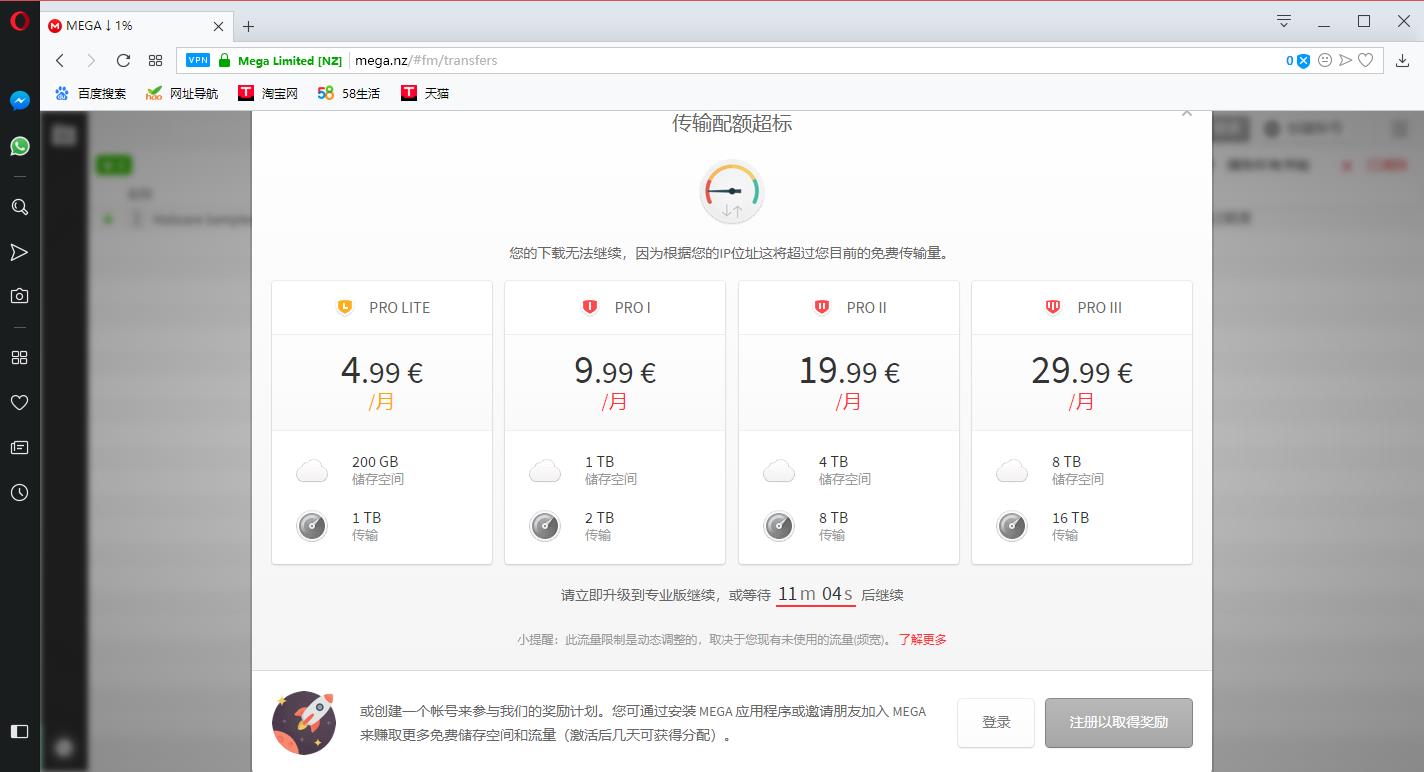Click the send arrow icon in the address bar
The height and width of the screenshot is (772, 1424).
1345,60
